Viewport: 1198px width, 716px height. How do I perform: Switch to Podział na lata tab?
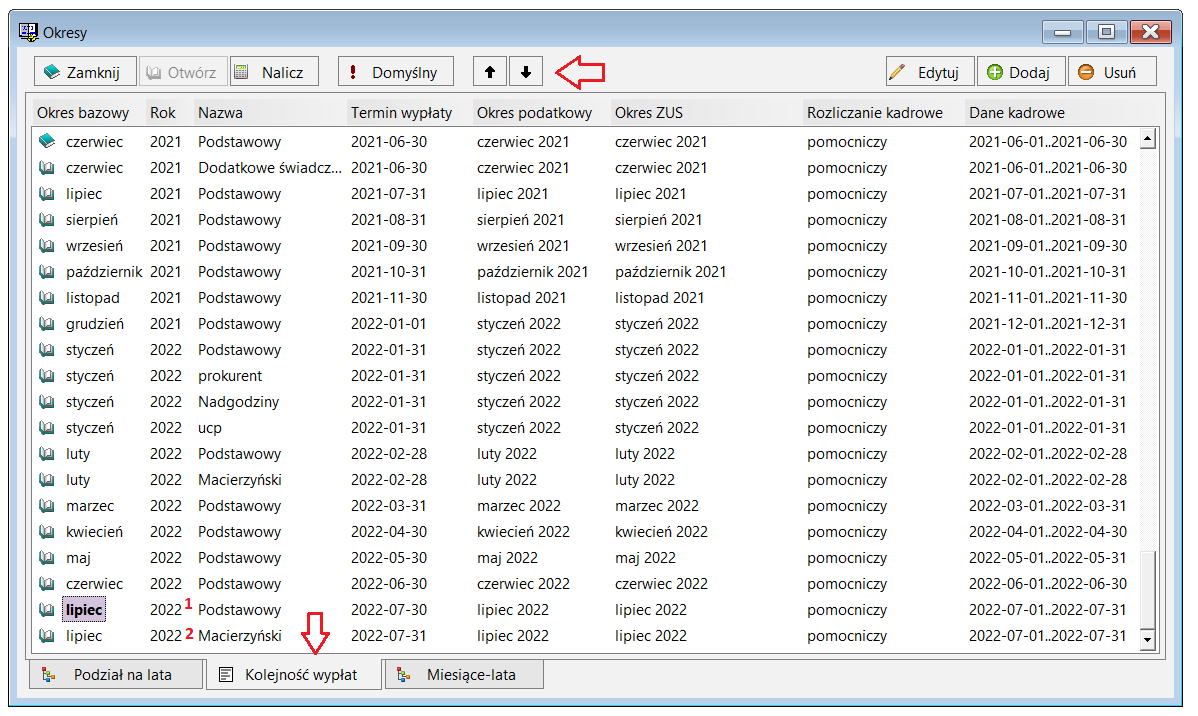[x=116, y=675]
